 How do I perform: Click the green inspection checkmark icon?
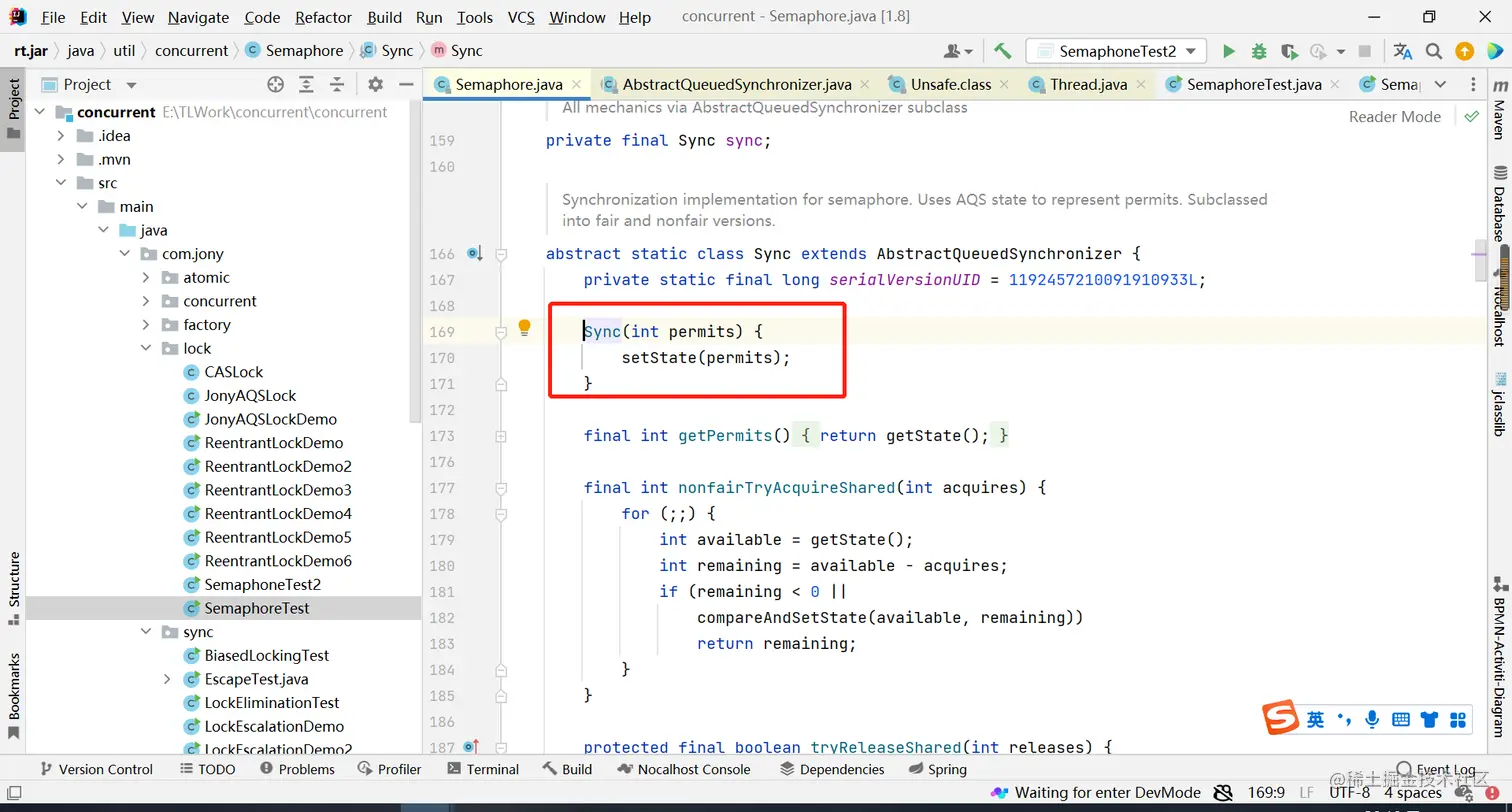(x=1471, y=117)
